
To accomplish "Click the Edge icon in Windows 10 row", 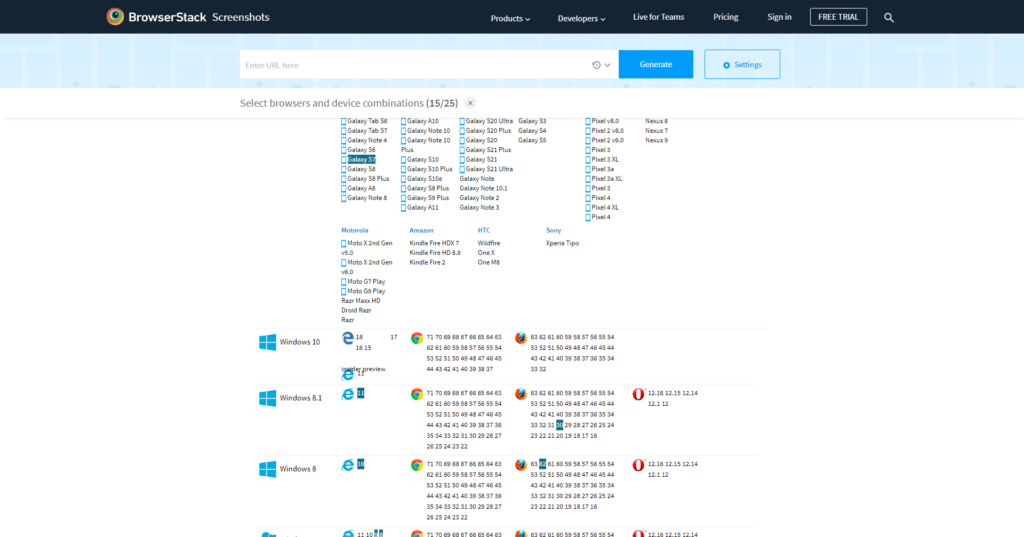I will click(347, 338).
